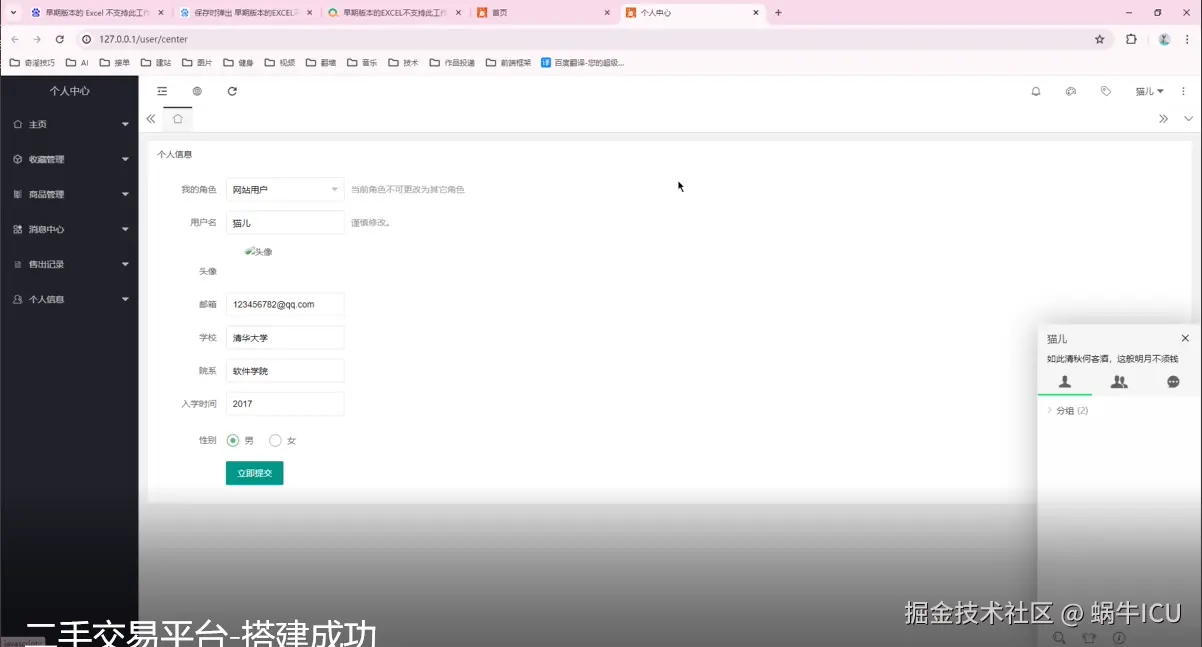Open the 百度翻译 bookmark
This screenshot has height=647, width=1202.
click(582, 62)
